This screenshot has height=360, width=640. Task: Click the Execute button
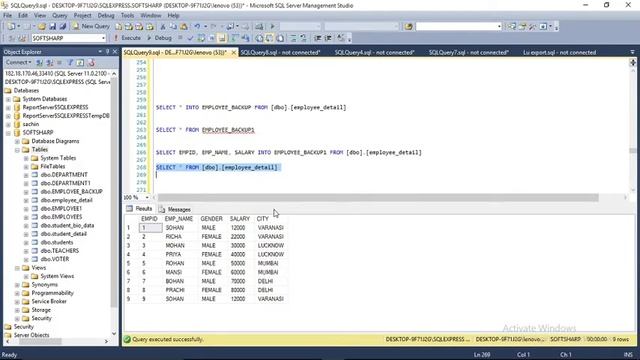click(x=127, y=38)
